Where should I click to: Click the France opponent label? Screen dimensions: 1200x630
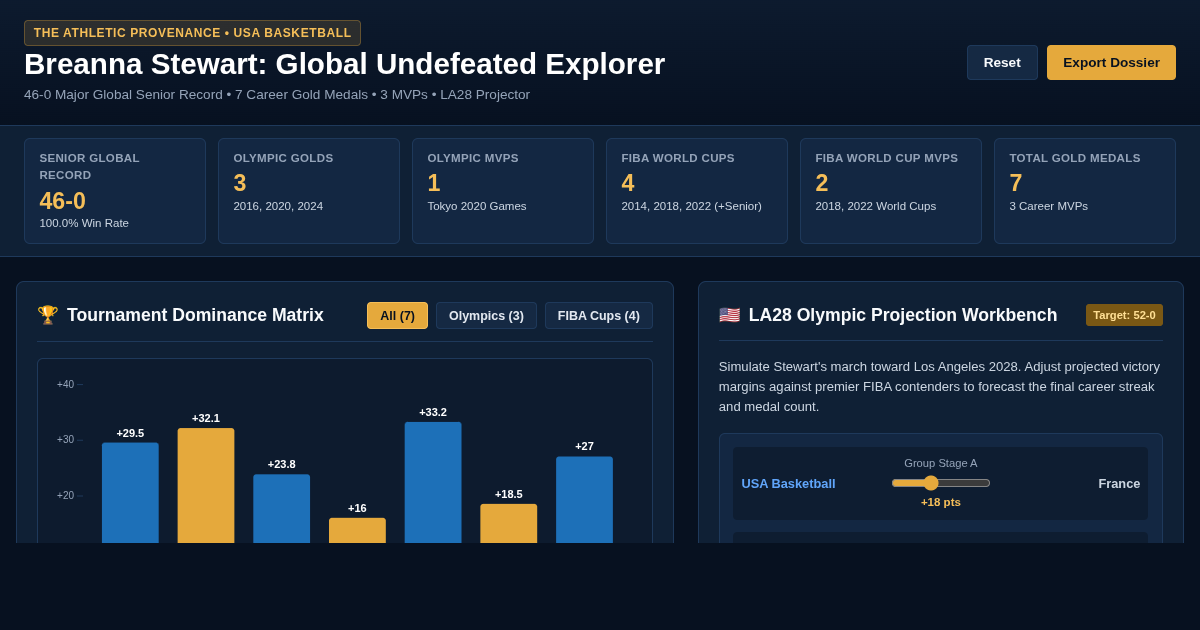(x=1119, y=483)
